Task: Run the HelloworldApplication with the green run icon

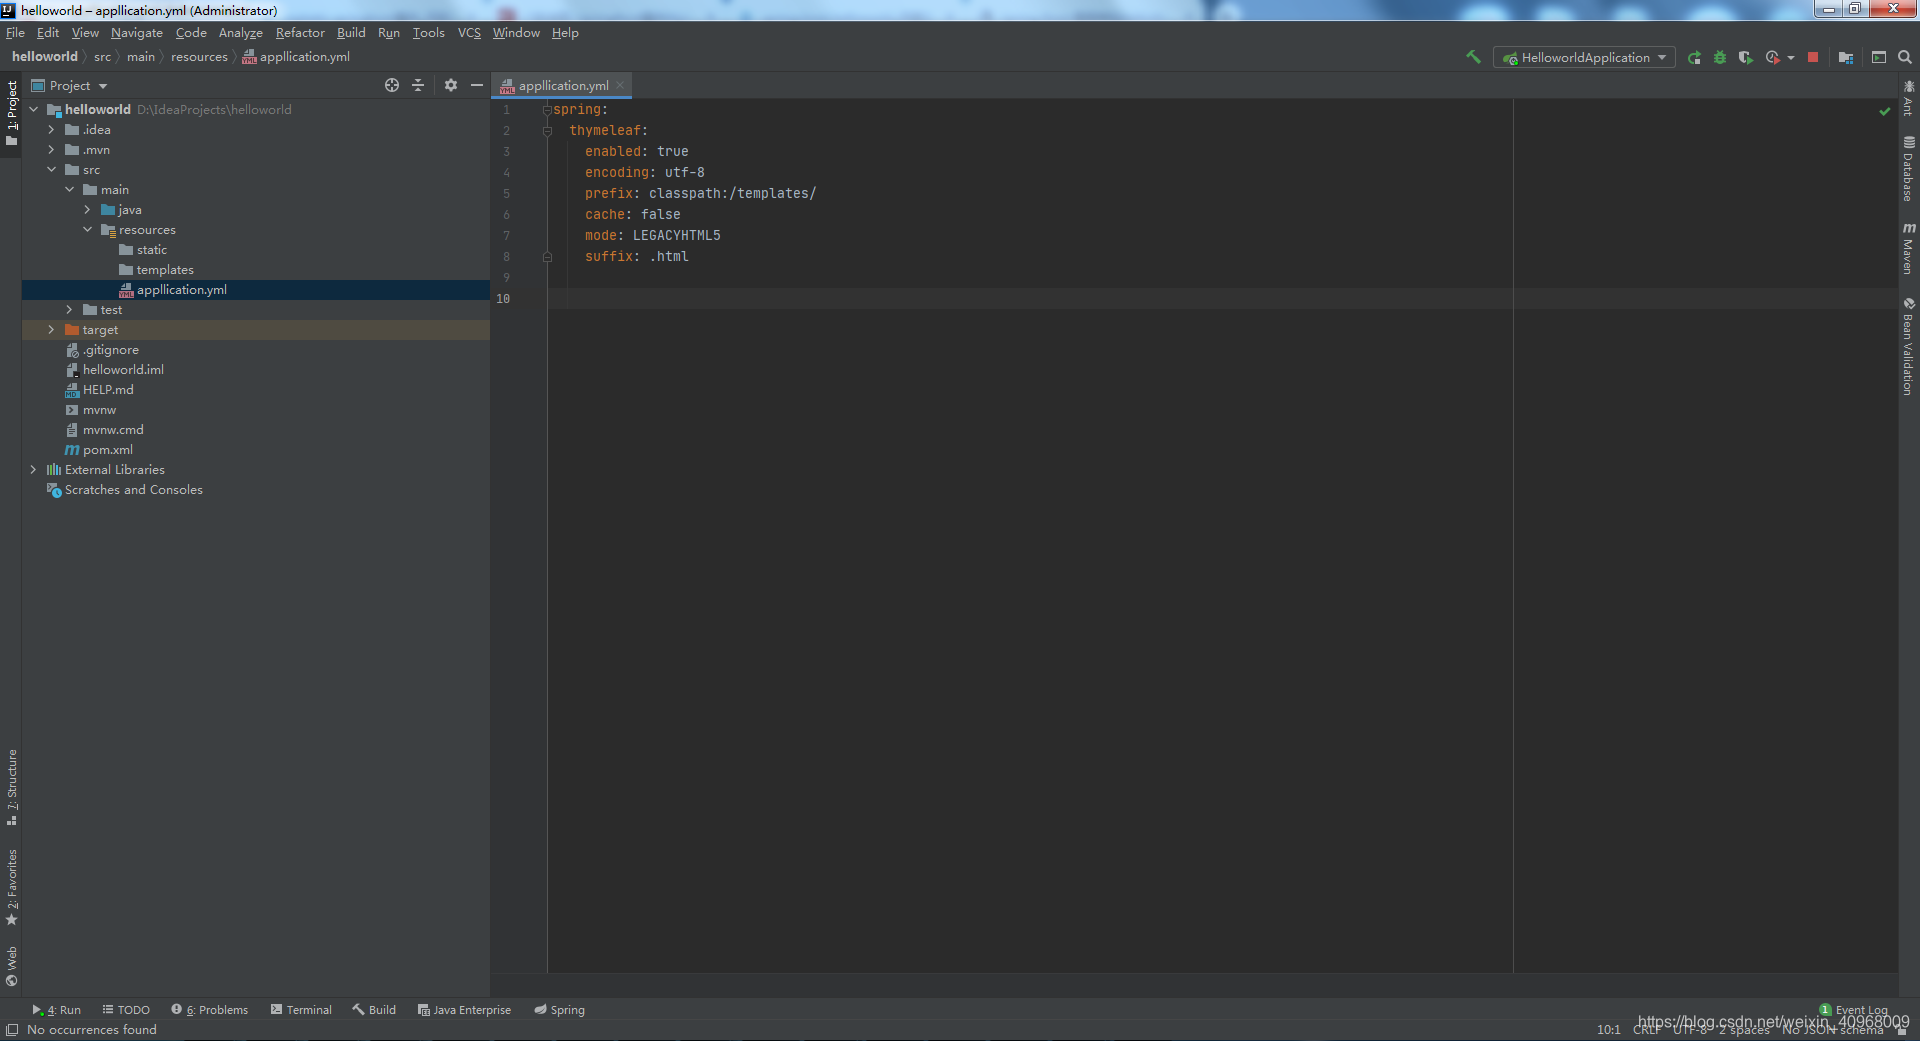Action: 1695,57
